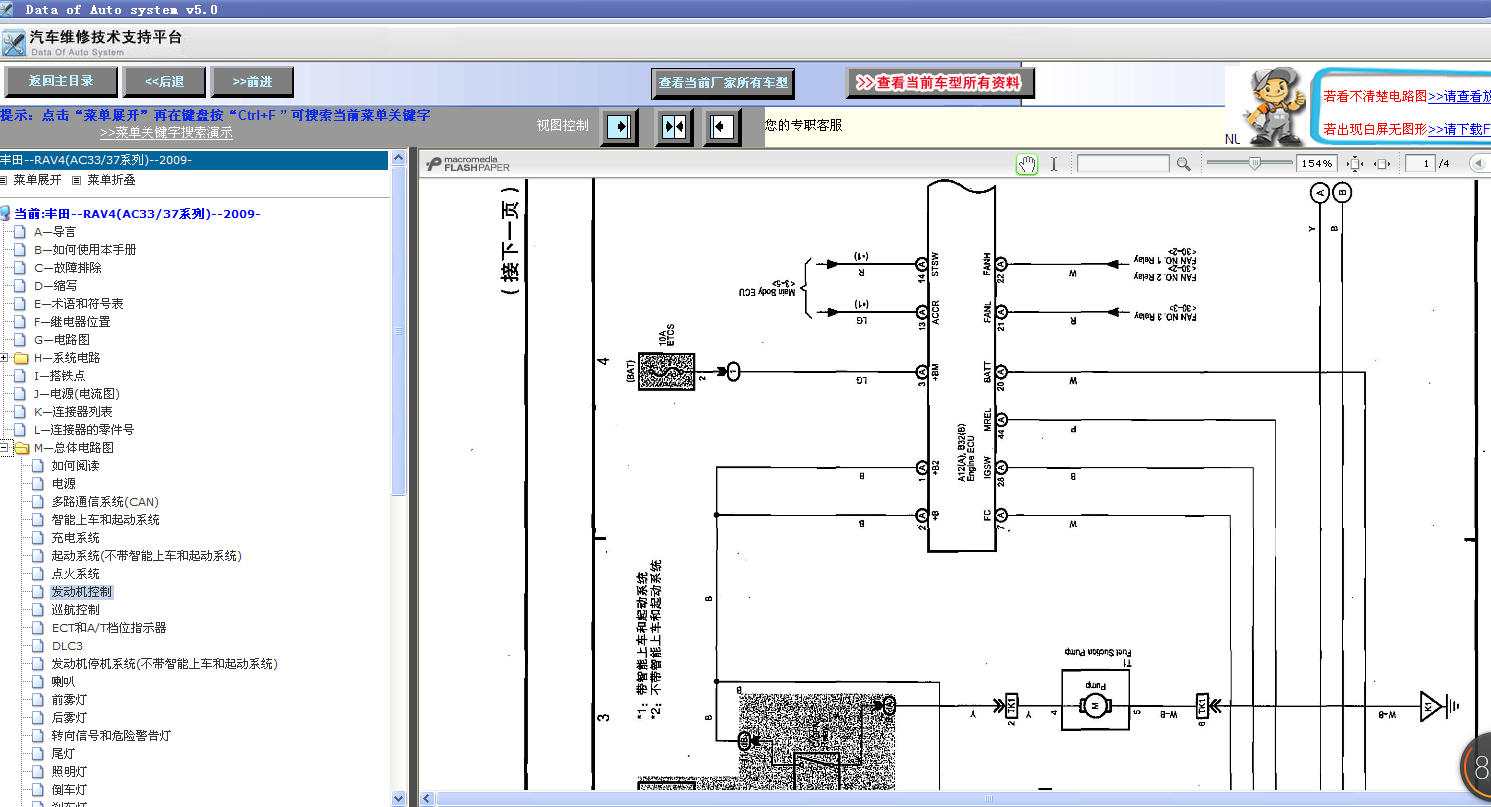Expand the H—系统电路 tree node
This screenshot has width=1491, height=807.
click(5, 358)
